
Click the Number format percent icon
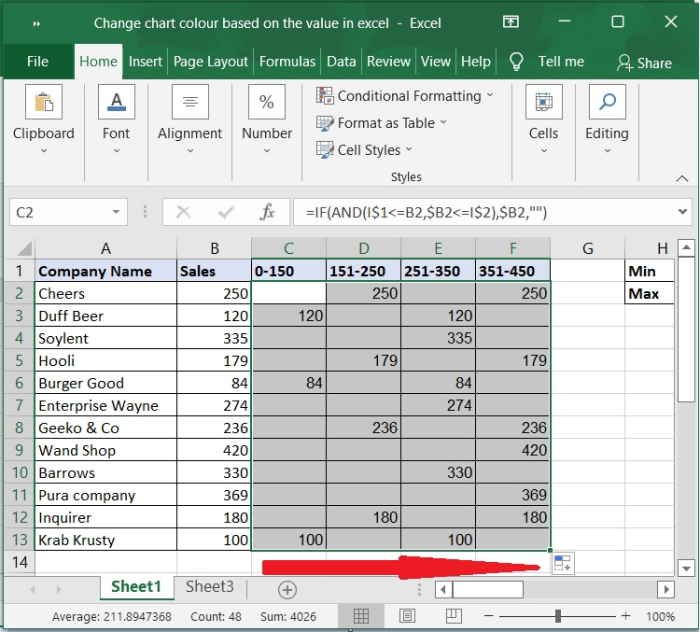coord(266,103)
